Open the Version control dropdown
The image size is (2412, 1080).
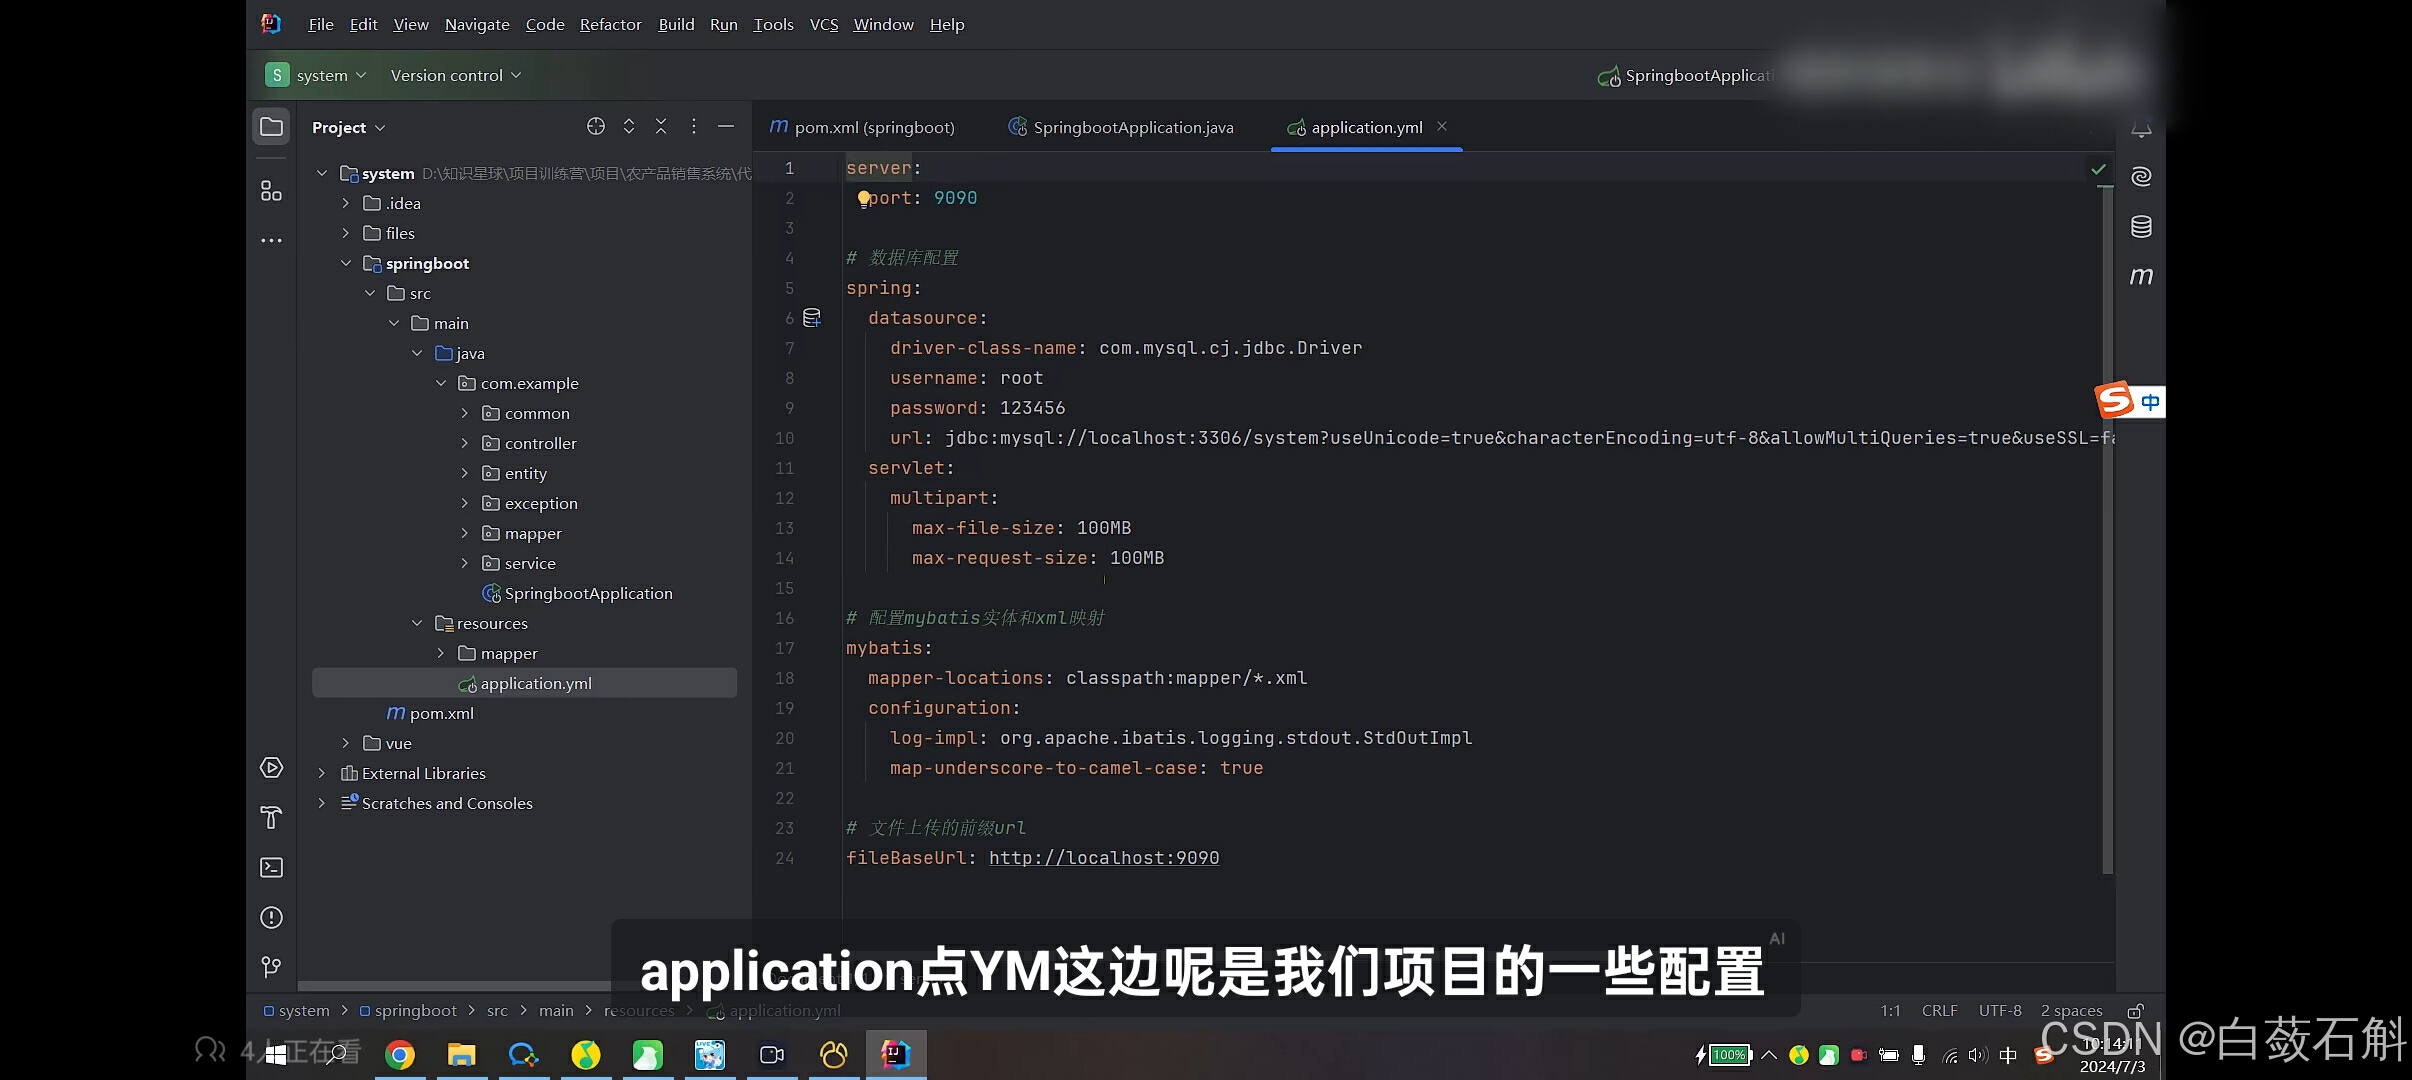point(456,75)
